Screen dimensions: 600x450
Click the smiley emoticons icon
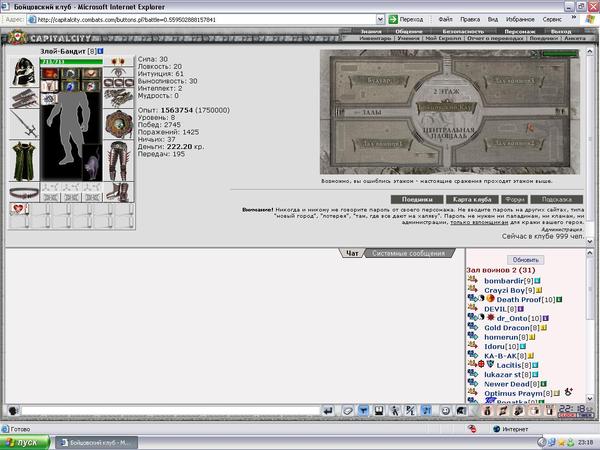click(x=445, y=411)
